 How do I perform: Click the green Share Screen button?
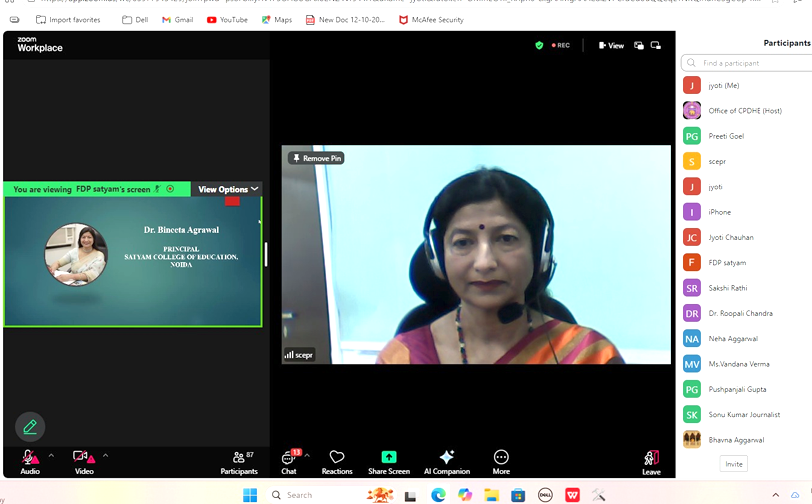point(389,463)
